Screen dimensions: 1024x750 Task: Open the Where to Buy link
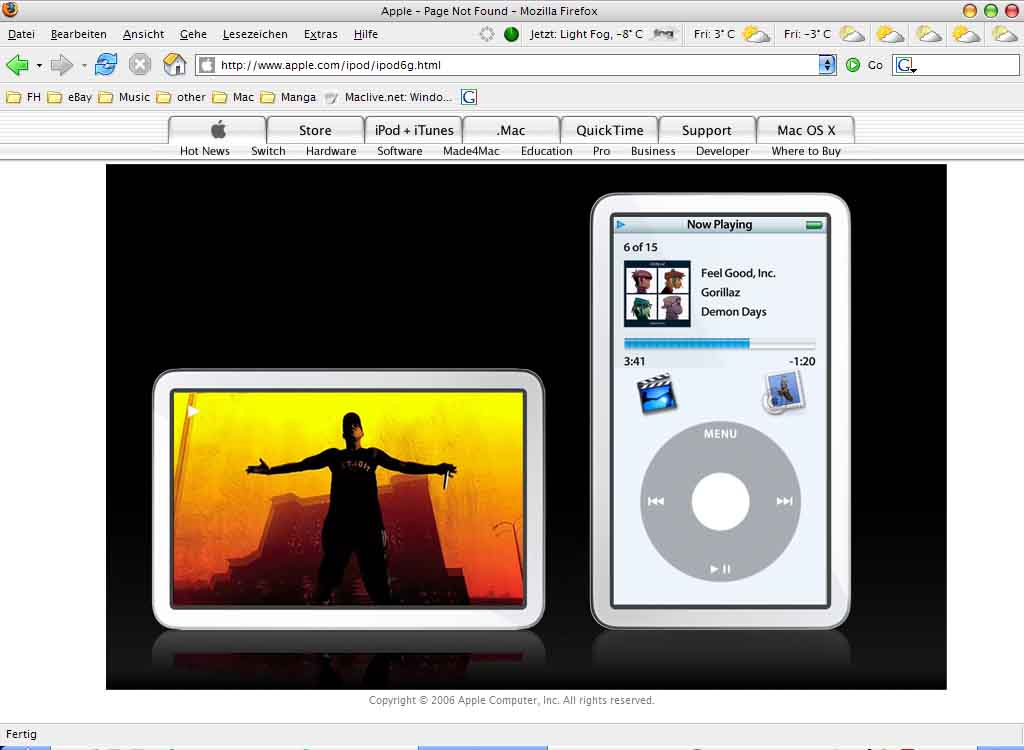806,151
